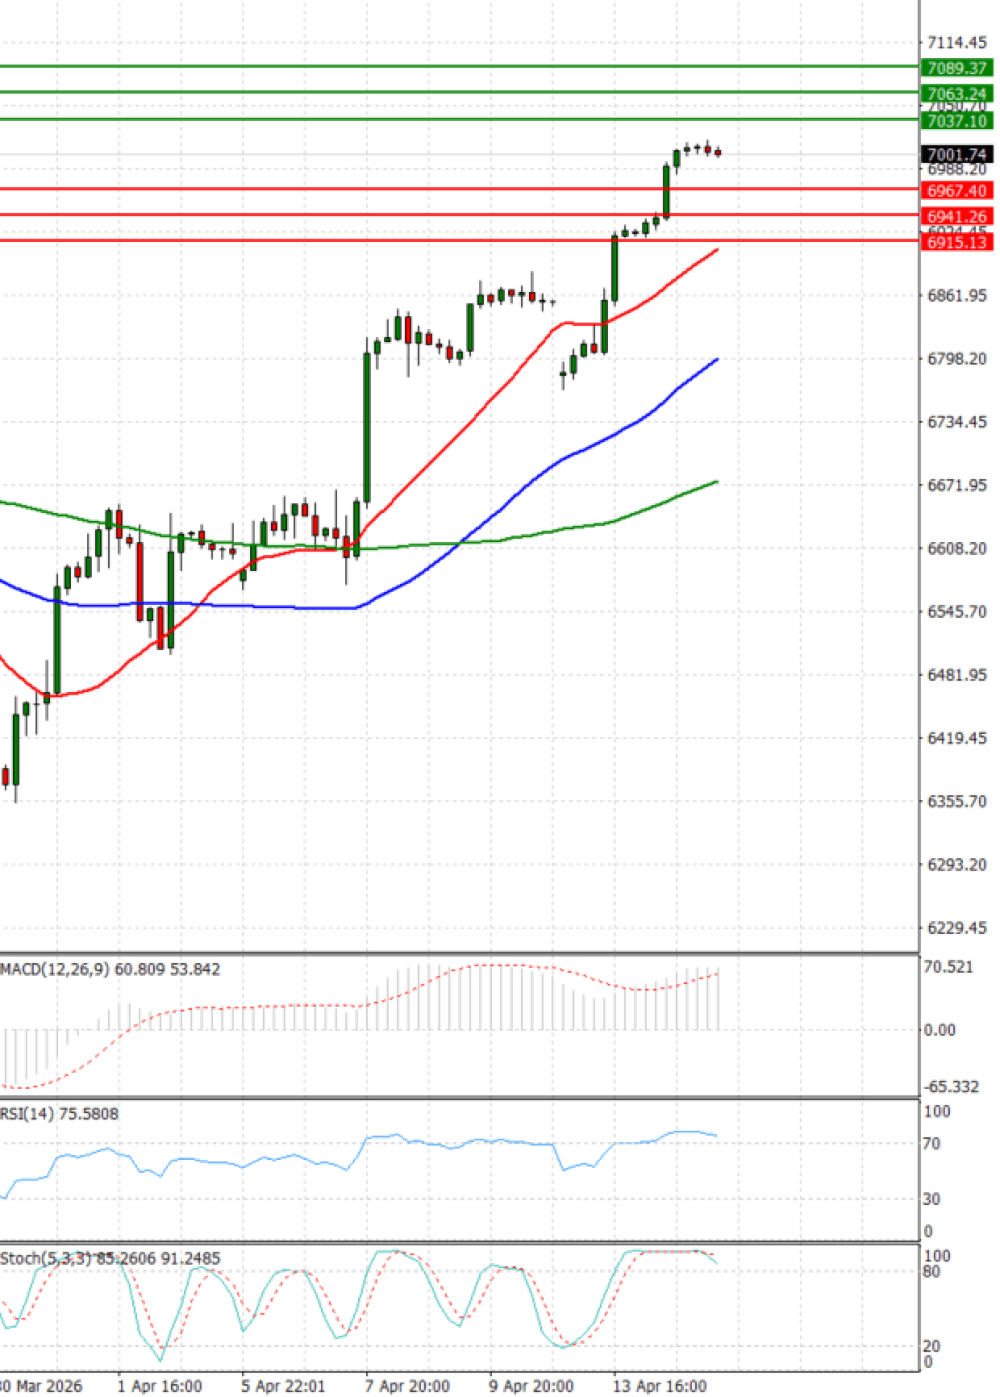Viewport: 1000px width, 1397px height.
Task: Click the 7 Apr 20:00 time axis label
Action: pos(407,1386)
